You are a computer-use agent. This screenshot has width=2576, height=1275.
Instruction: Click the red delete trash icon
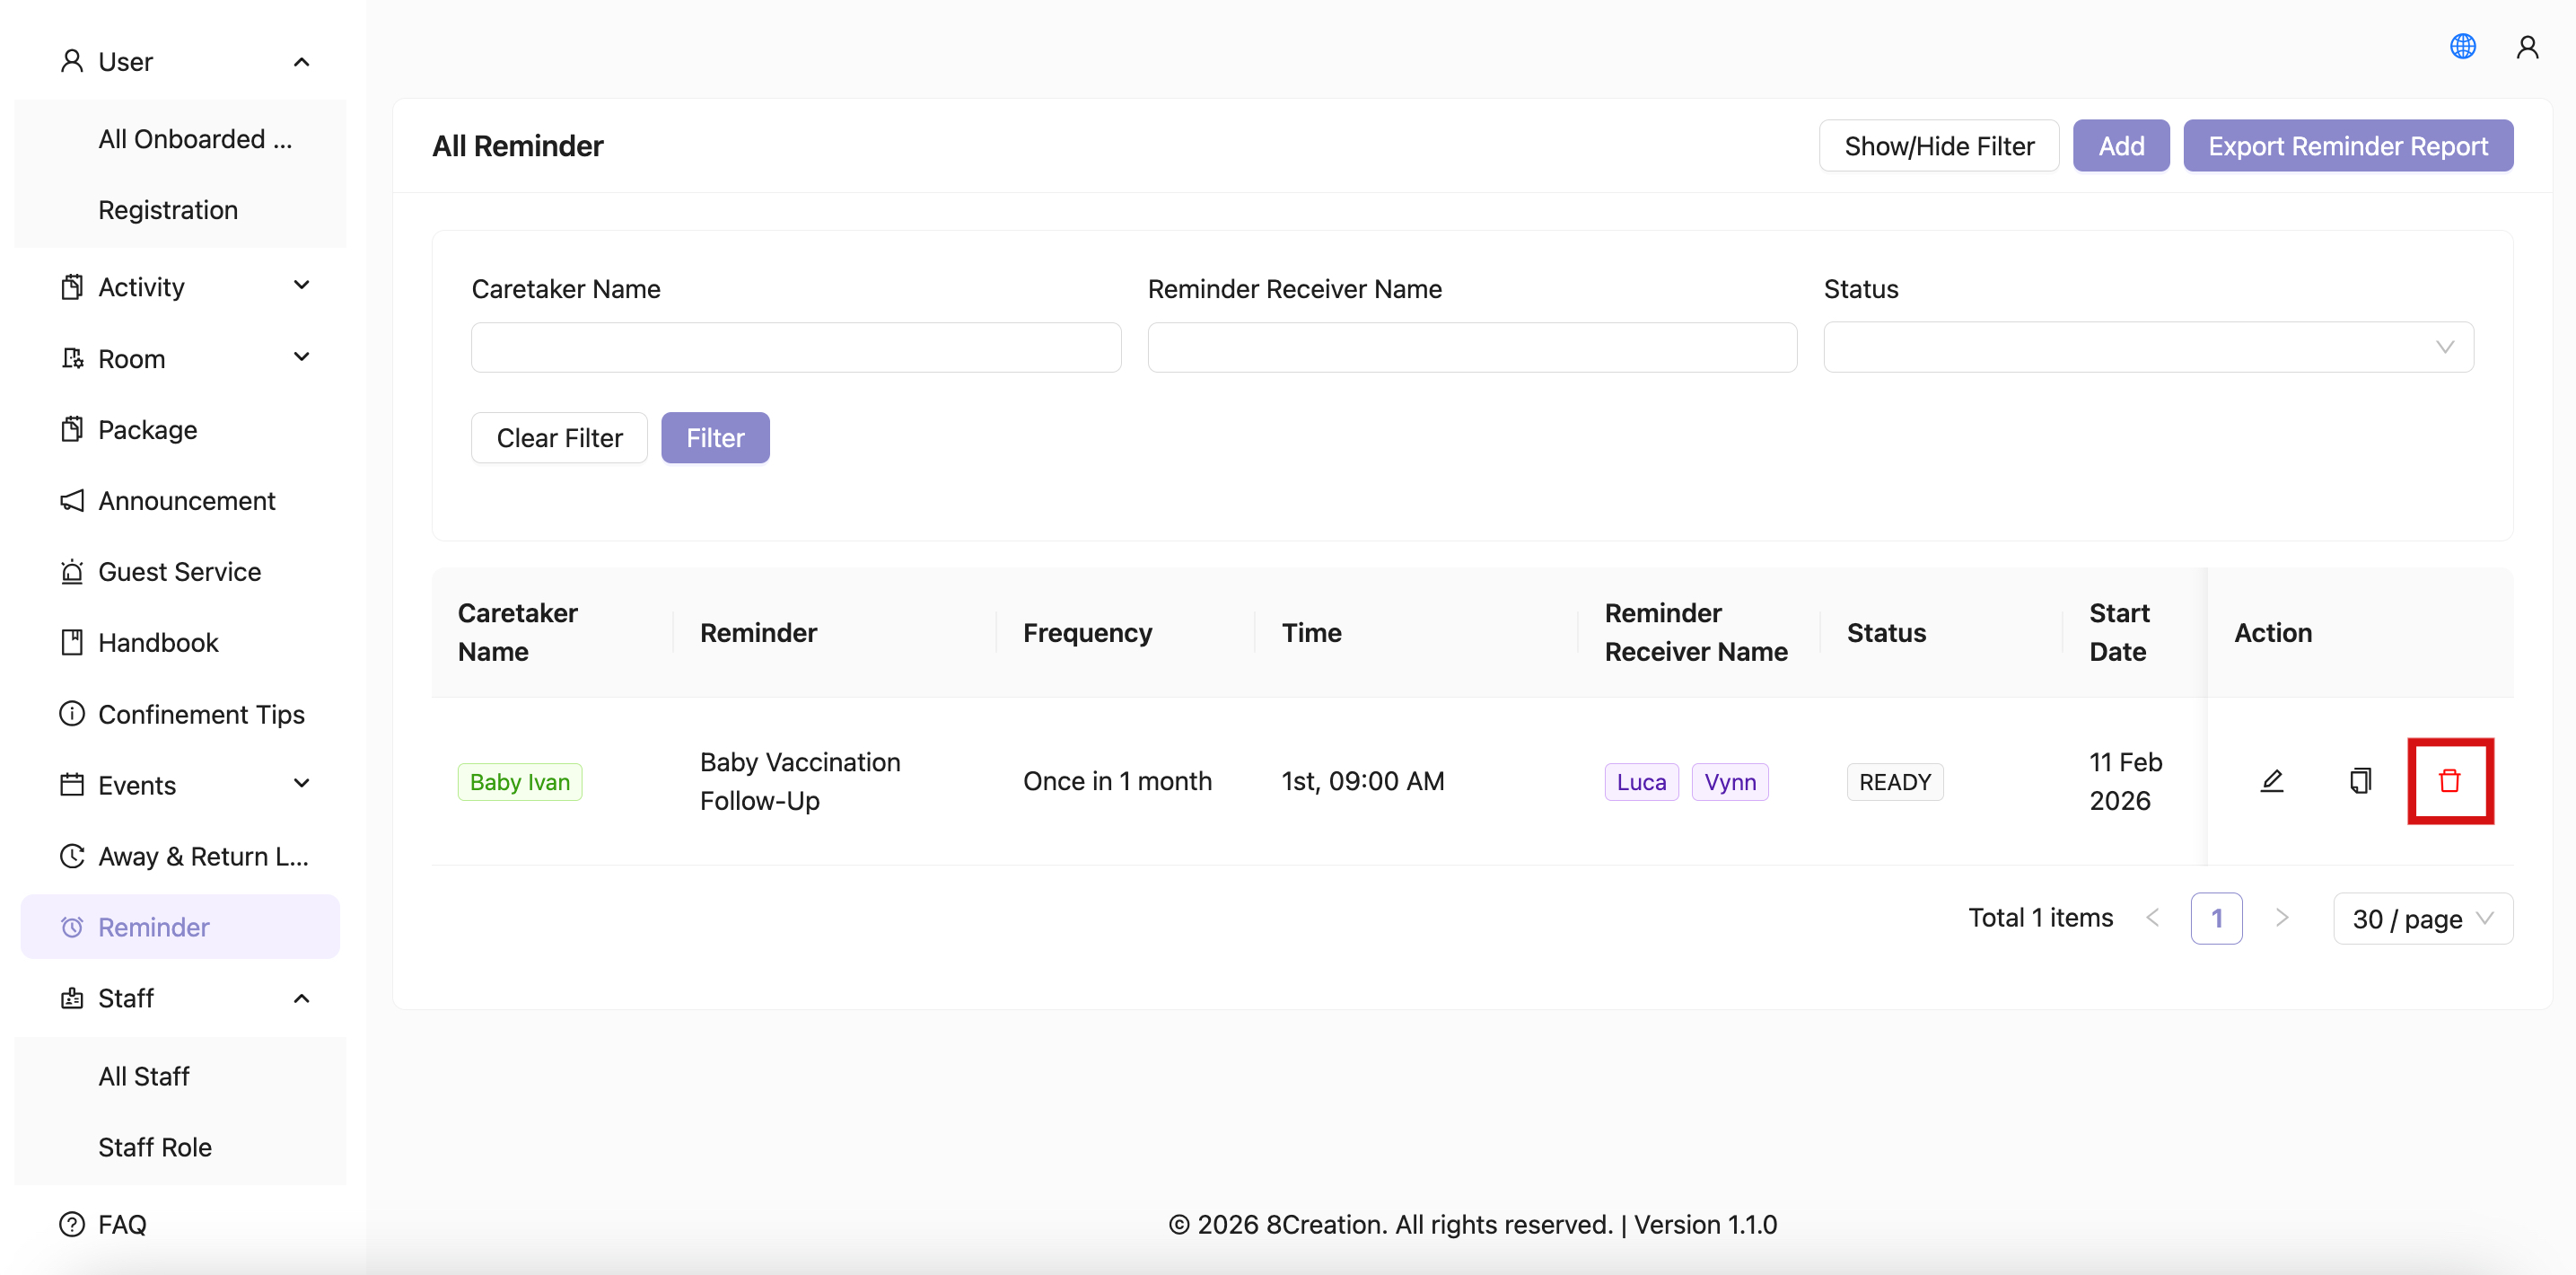point(2449,781)
